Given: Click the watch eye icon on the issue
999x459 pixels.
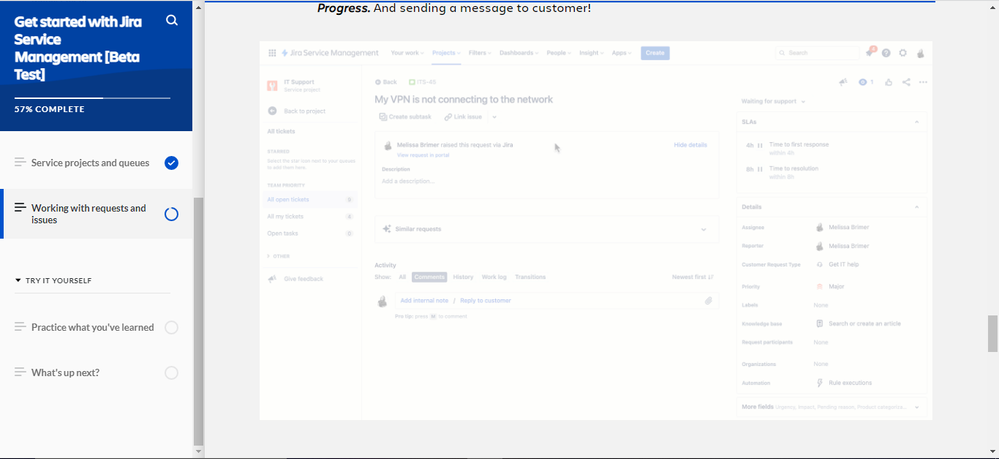Looking at the screenshot, I should [863, 82].
